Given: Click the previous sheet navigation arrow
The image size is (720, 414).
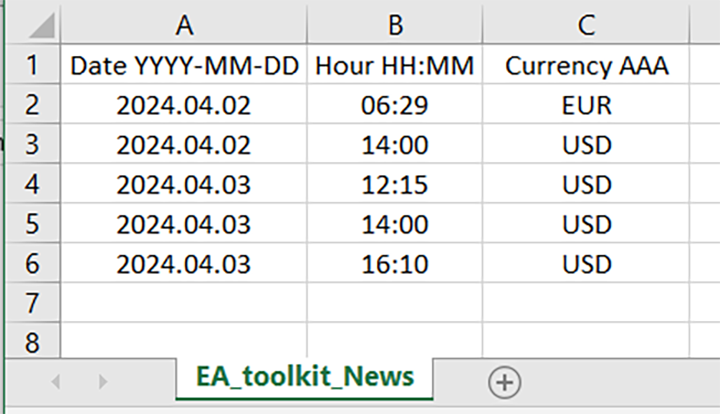Looking at the screenshot, I should [x=56, y=381].
